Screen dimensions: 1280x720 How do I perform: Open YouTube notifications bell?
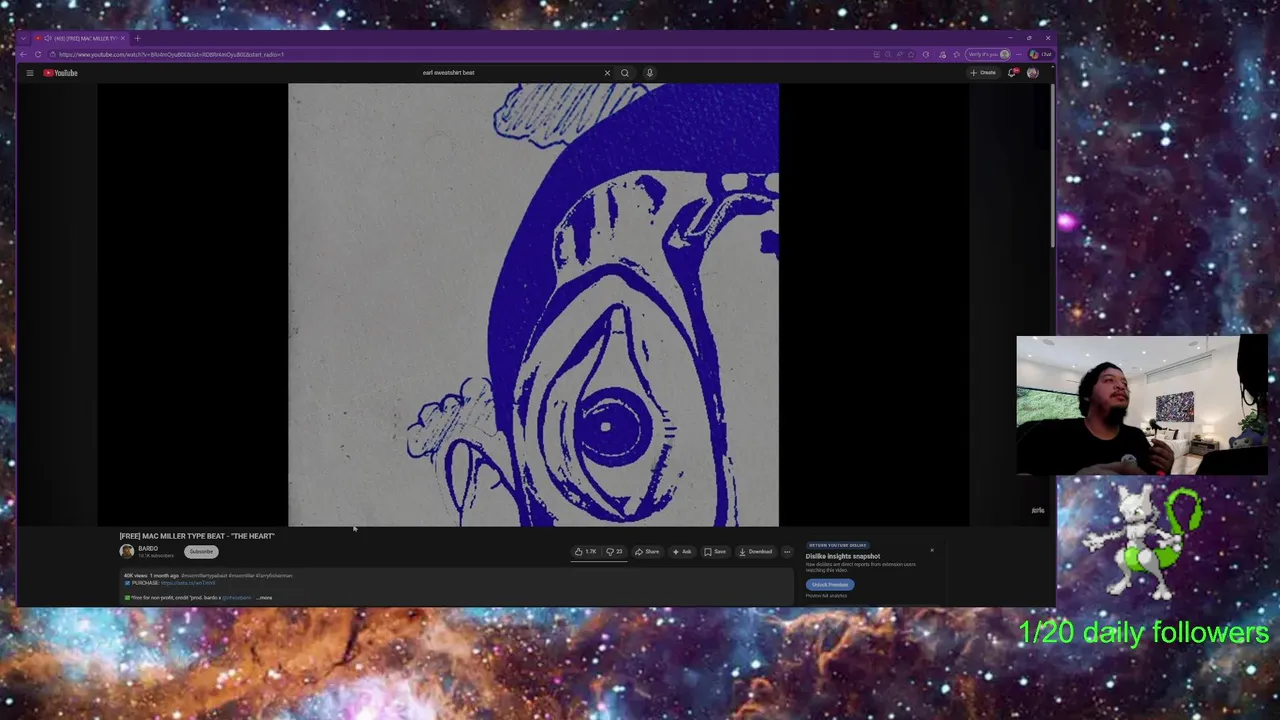click(x=1012, y=73)
